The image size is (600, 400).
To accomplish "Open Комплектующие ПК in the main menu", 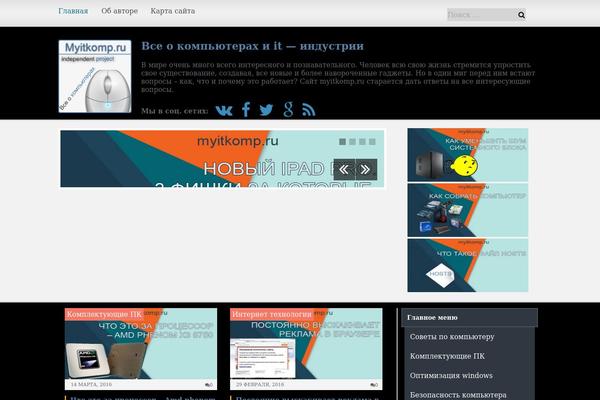I will 447,356.
